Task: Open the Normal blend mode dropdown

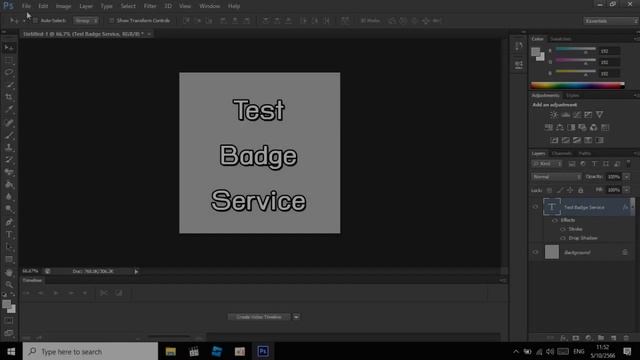Action: [556, 177]
